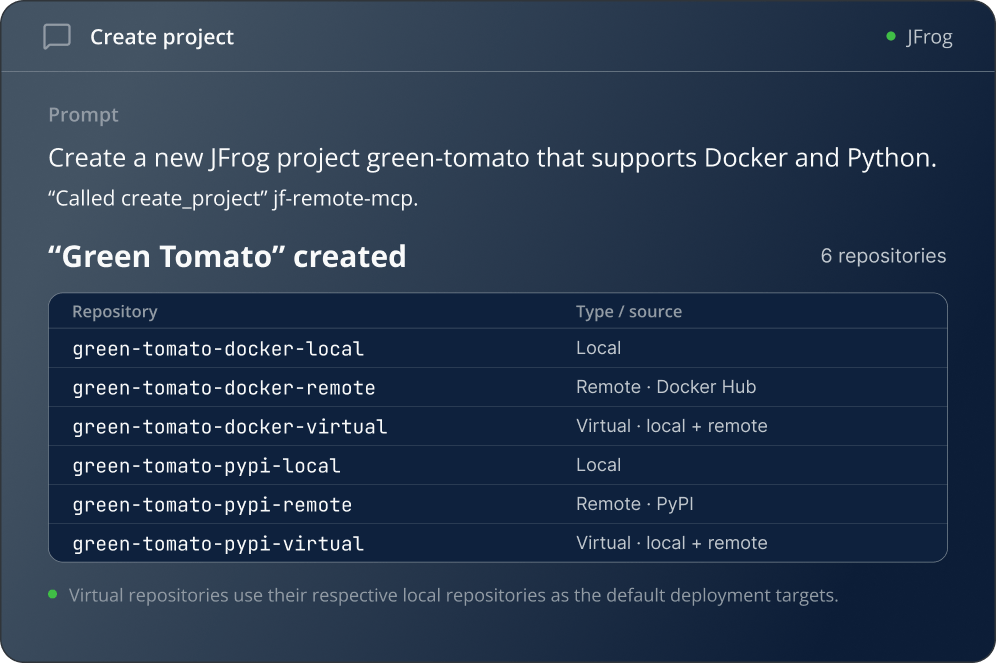Select the green-tomato-pypi-virtual repository name
Image resolution: width=996 pixels, height=663 pixels.
[218, 544]
